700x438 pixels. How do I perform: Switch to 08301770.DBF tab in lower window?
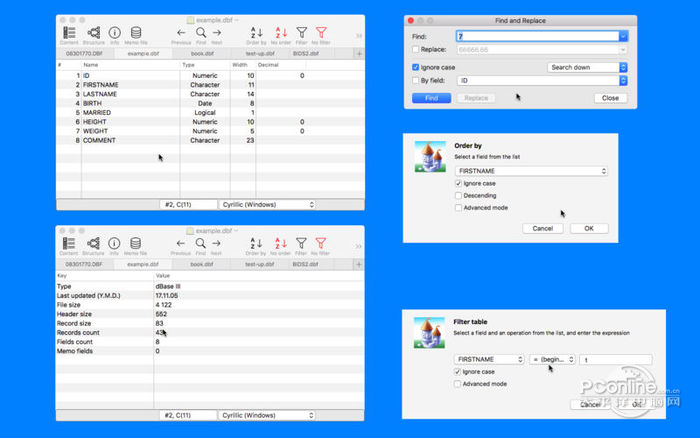tap(84, 264)
